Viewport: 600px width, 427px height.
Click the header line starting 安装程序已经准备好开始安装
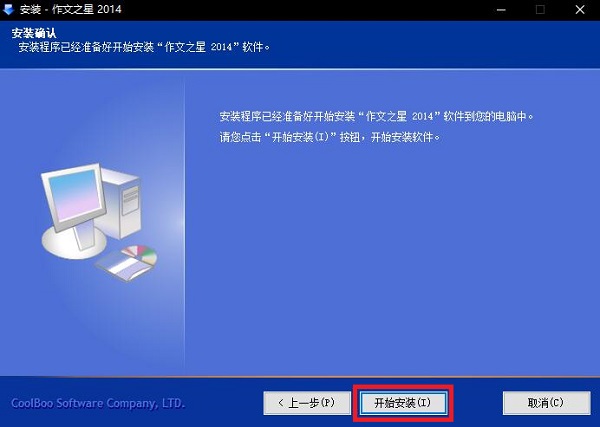tap(144, 47)
